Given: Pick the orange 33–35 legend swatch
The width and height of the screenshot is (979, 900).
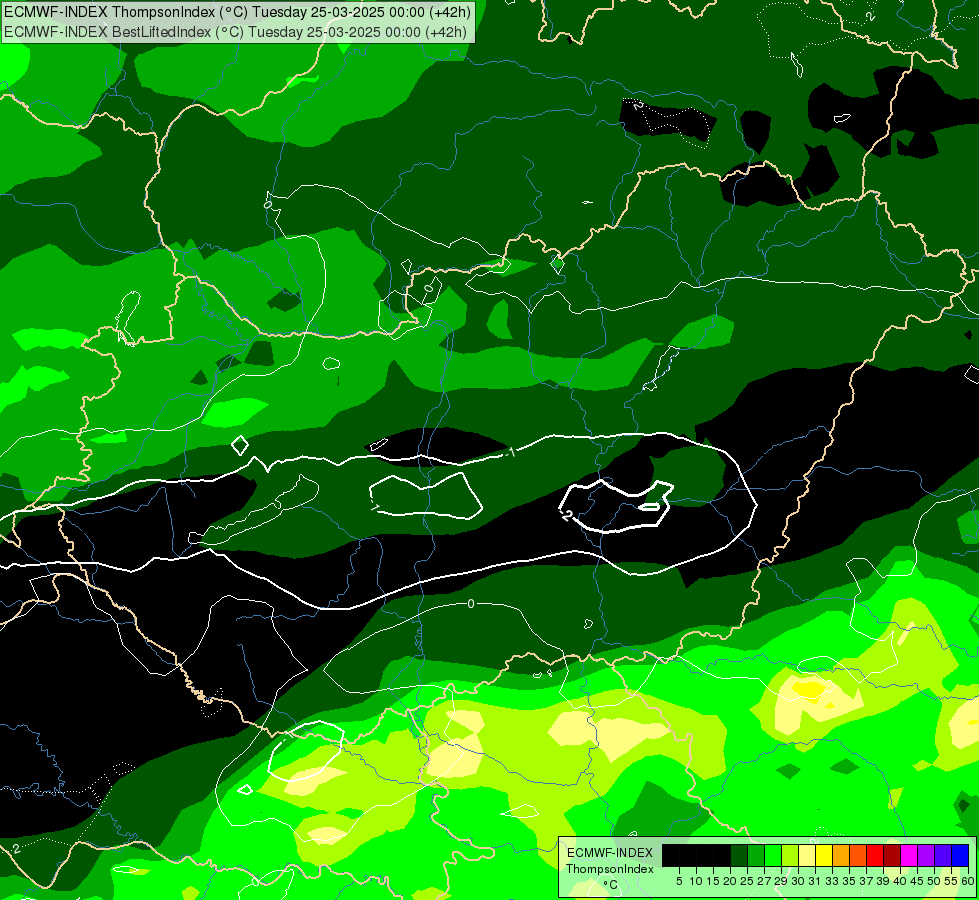Looking at the screenshot, I should click(x=841, y=855).
